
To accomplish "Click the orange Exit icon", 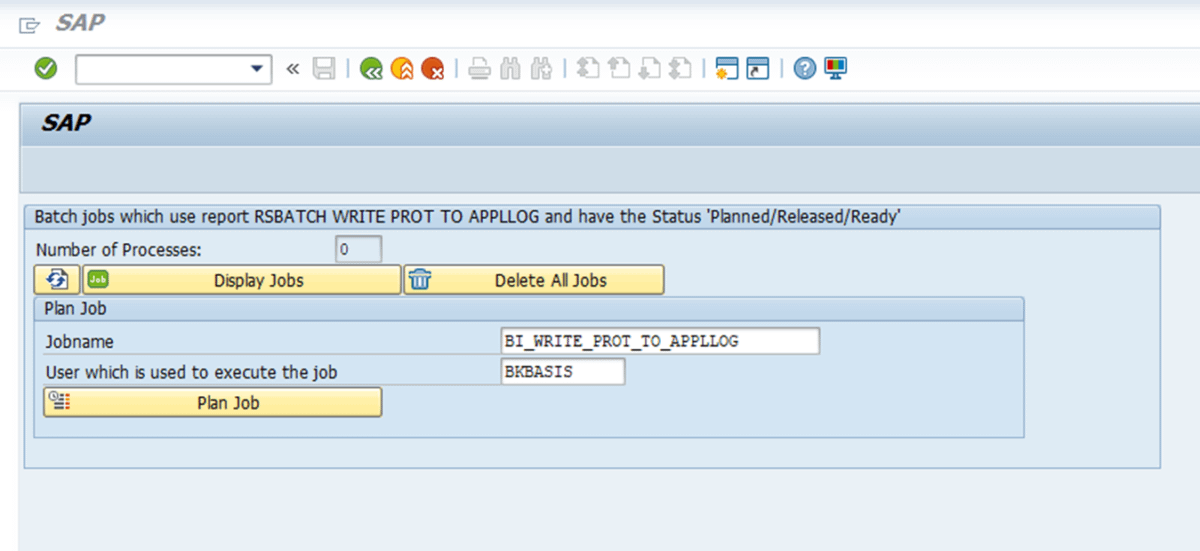I will pos(402,69).
